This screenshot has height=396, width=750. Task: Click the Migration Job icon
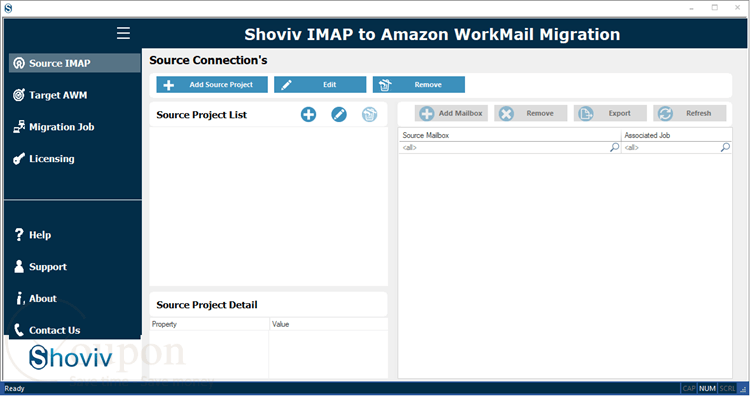pyautogui.click(x=19, y=127)
